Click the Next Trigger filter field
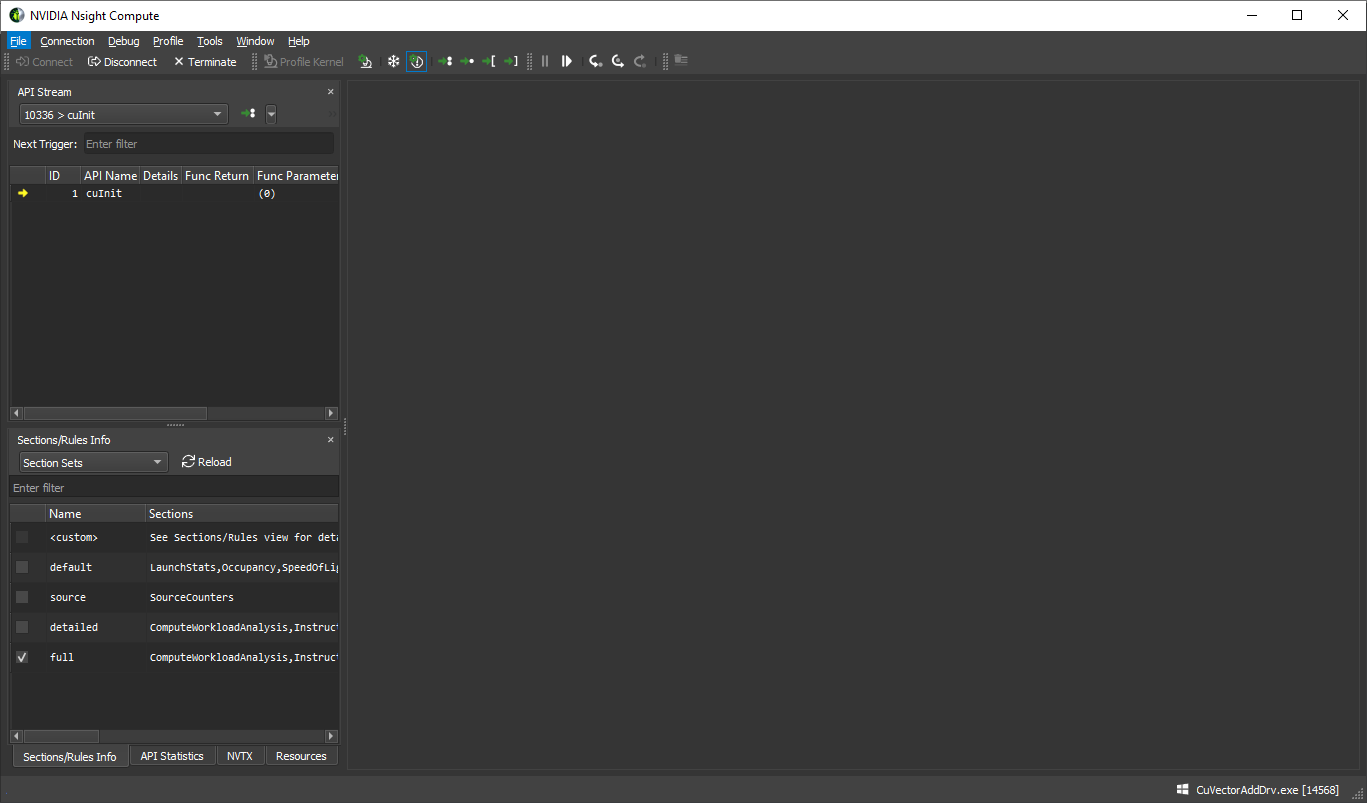The height and width of the screenshot is (803, 1367). click(208, 144)
